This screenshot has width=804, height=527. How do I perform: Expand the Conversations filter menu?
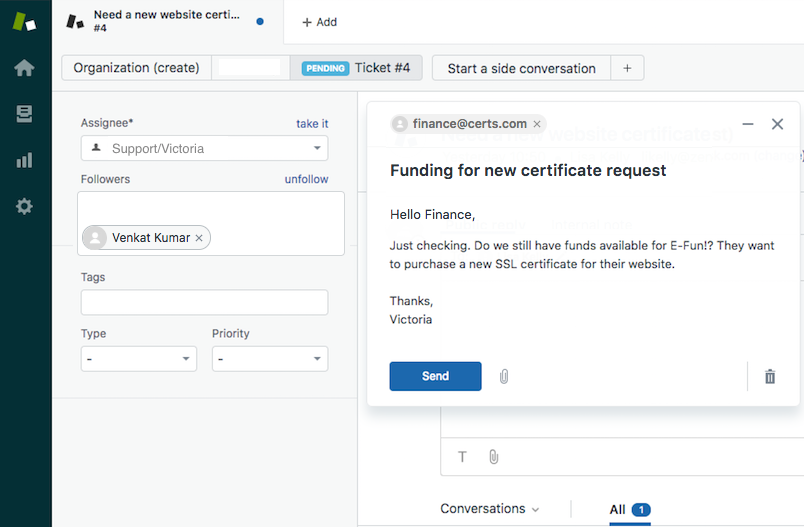point(490,509)
